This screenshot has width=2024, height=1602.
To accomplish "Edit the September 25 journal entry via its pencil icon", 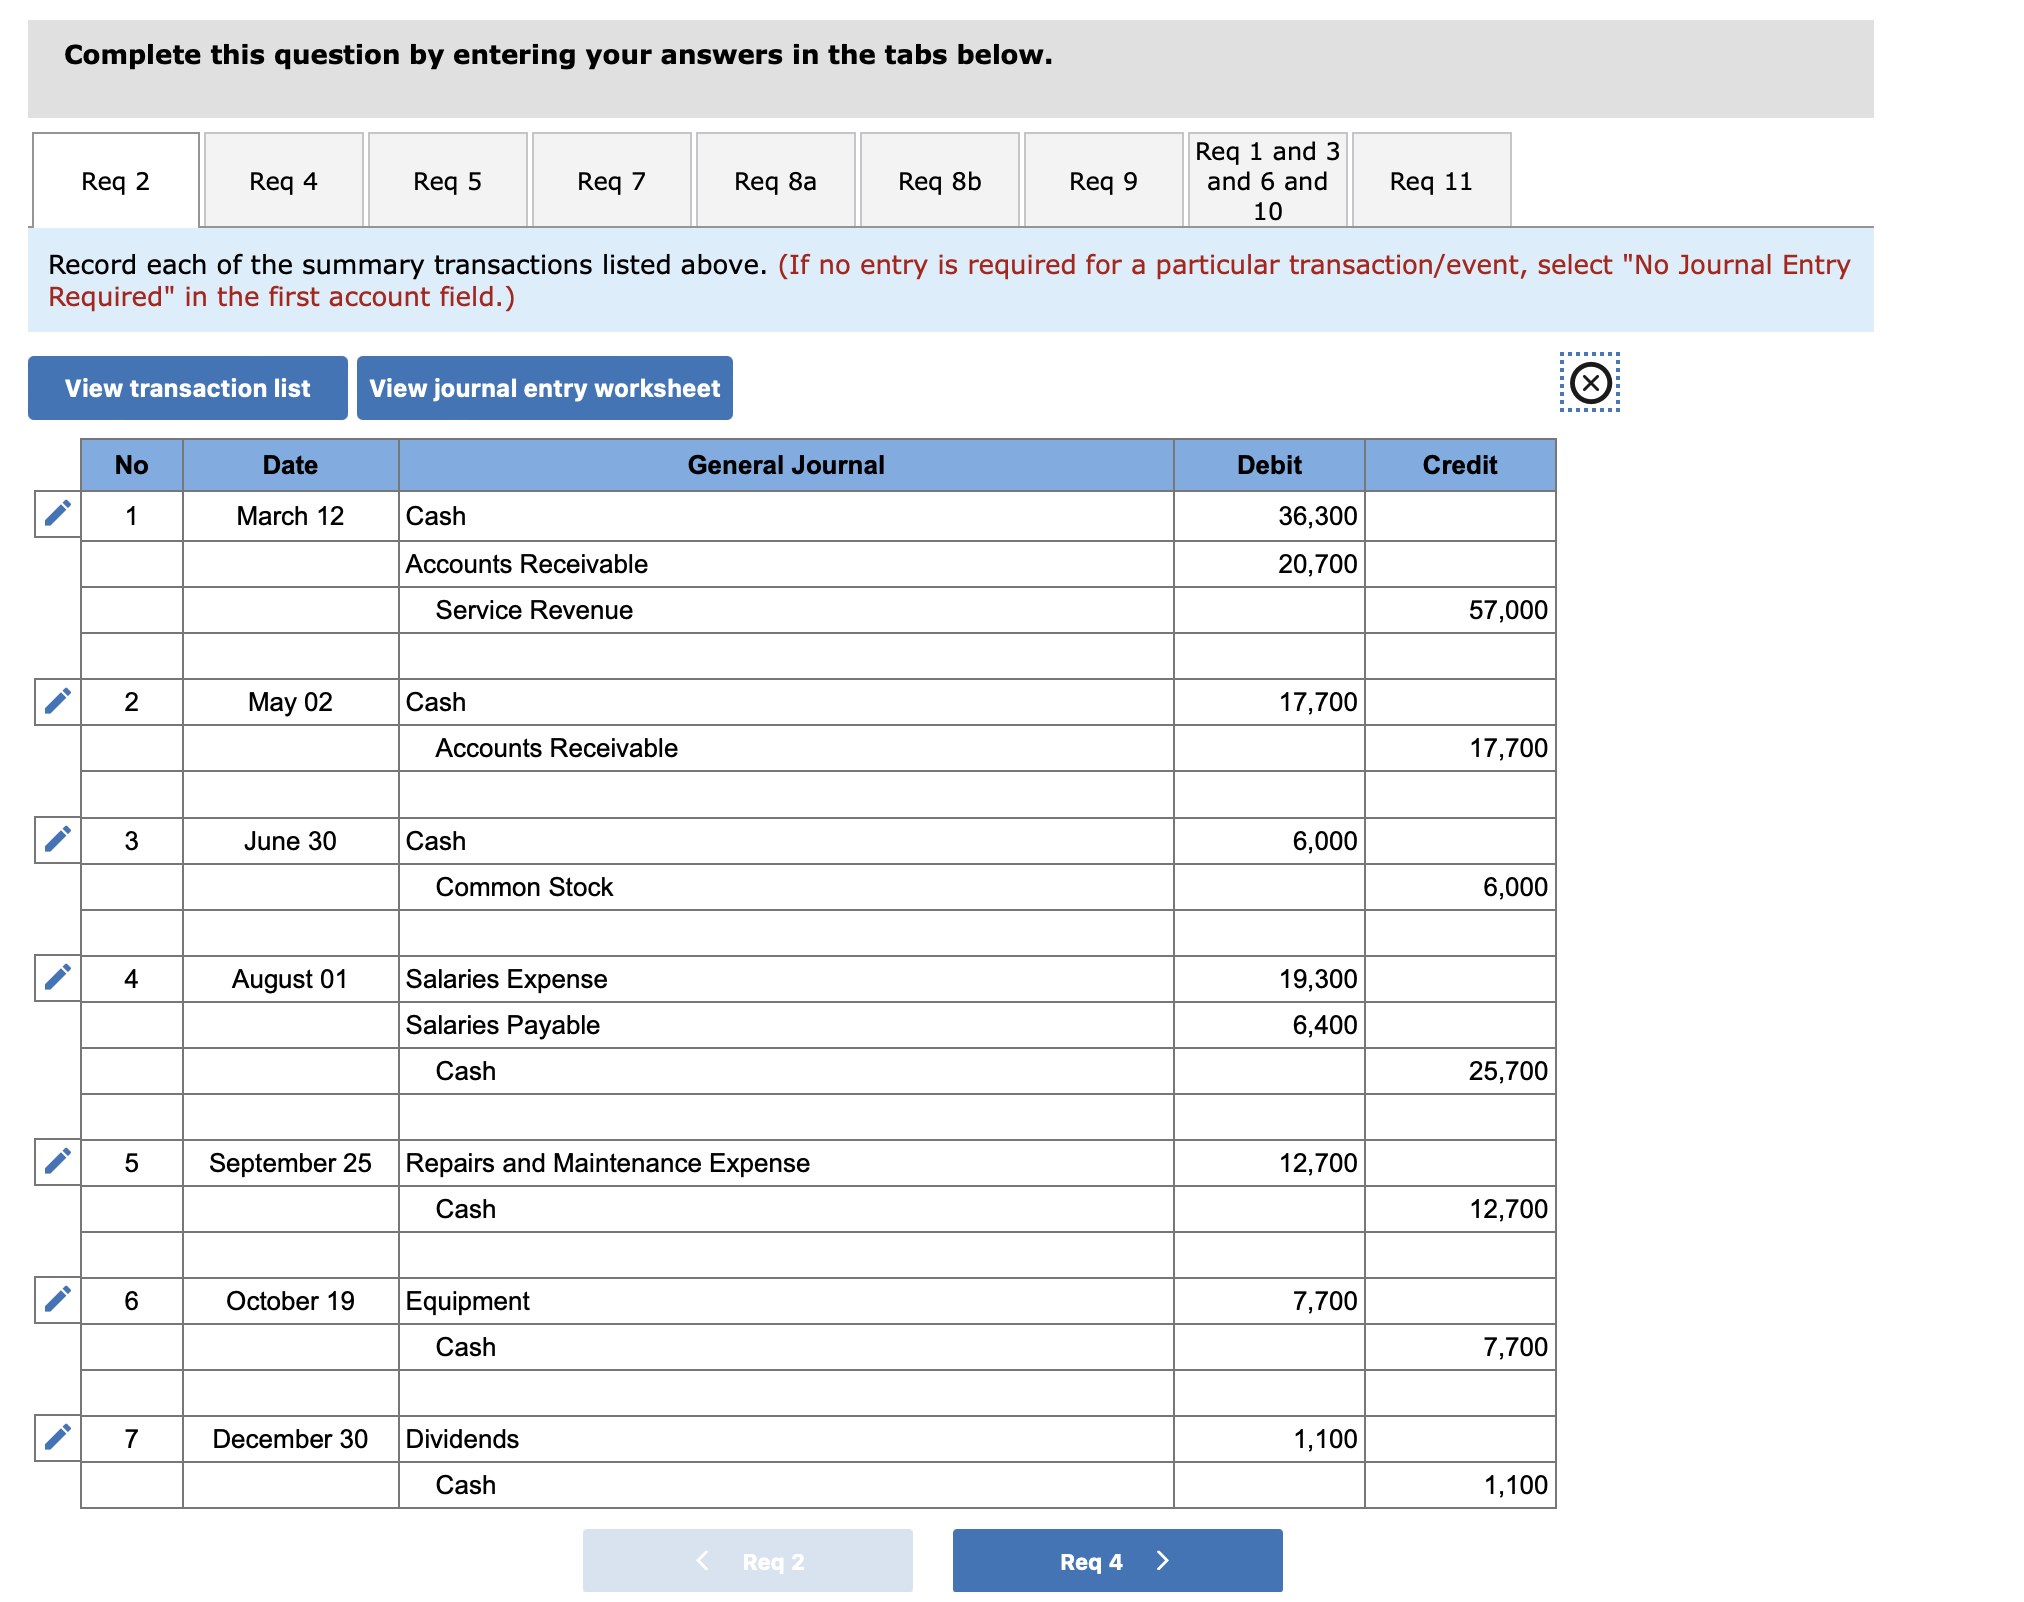I will 56,1162.
